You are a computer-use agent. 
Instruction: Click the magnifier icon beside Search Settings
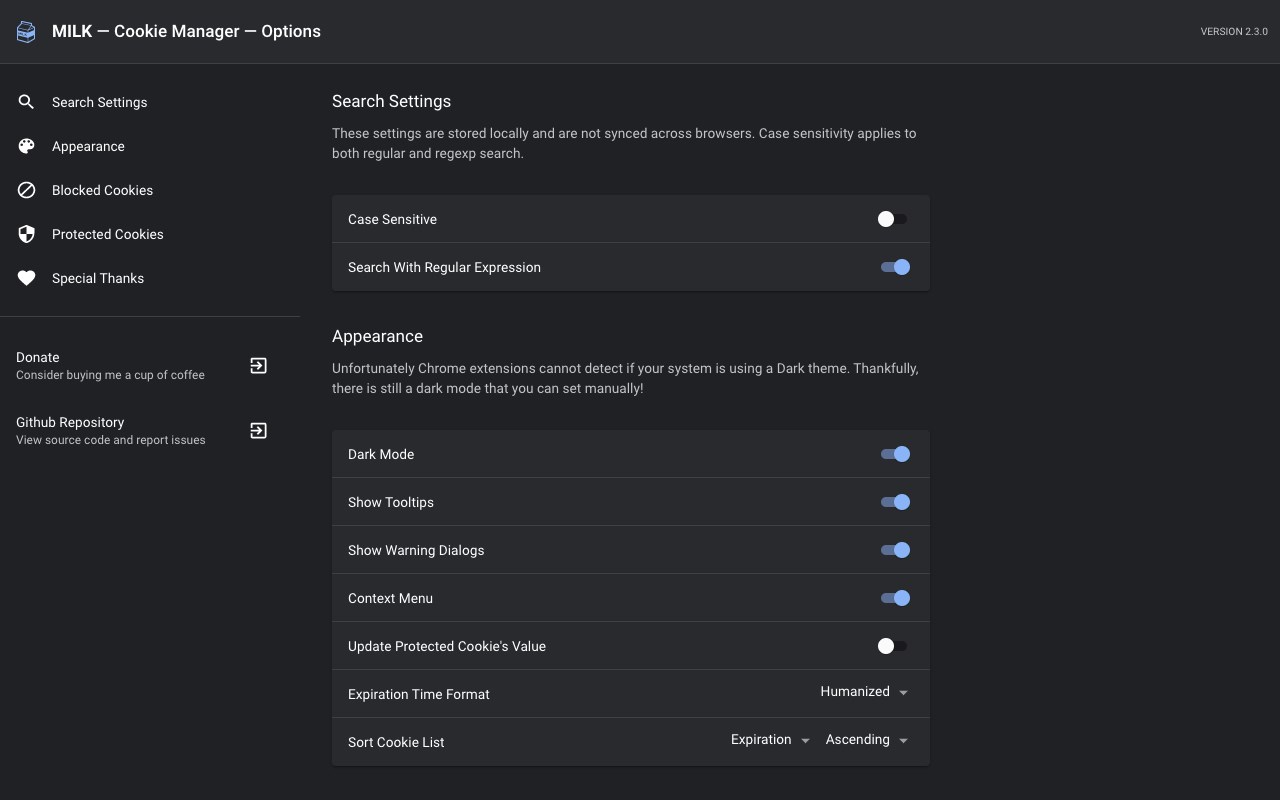27,102
